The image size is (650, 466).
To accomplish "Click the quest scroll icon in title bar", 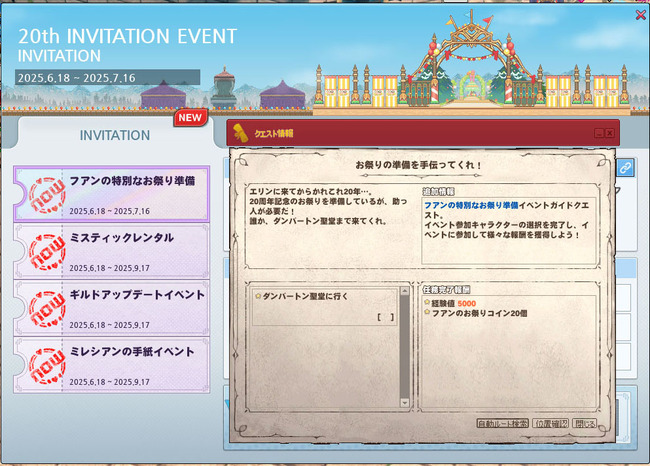I will [x=241, y=133].
